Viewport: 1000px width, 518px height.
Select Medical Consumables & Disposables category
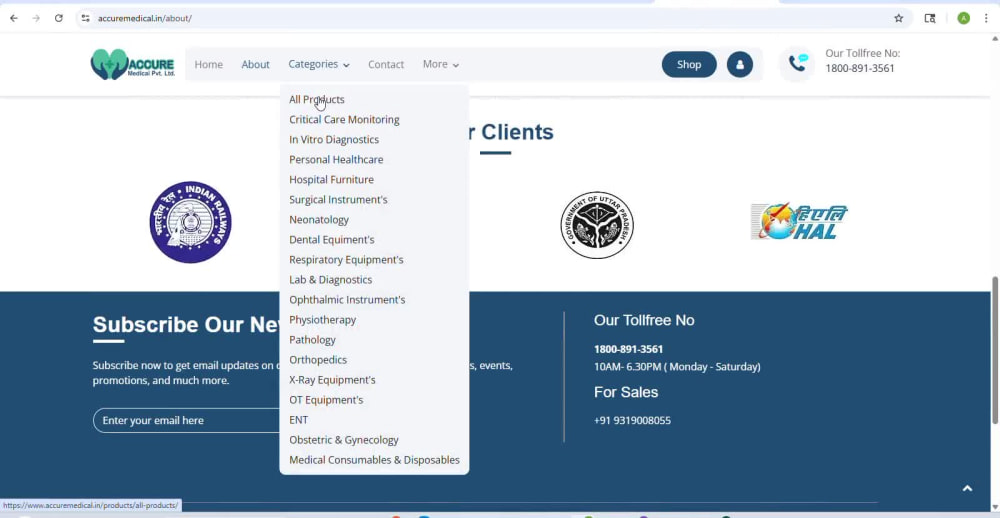point(374,460)
